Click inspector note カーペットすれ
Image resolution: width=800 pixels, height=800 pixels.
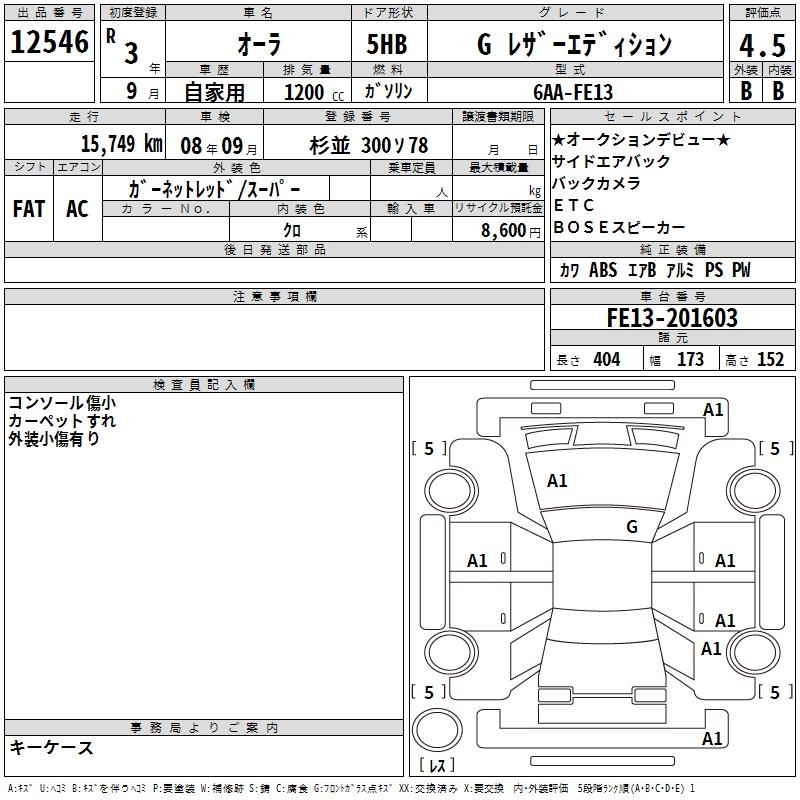pos(62,421)
